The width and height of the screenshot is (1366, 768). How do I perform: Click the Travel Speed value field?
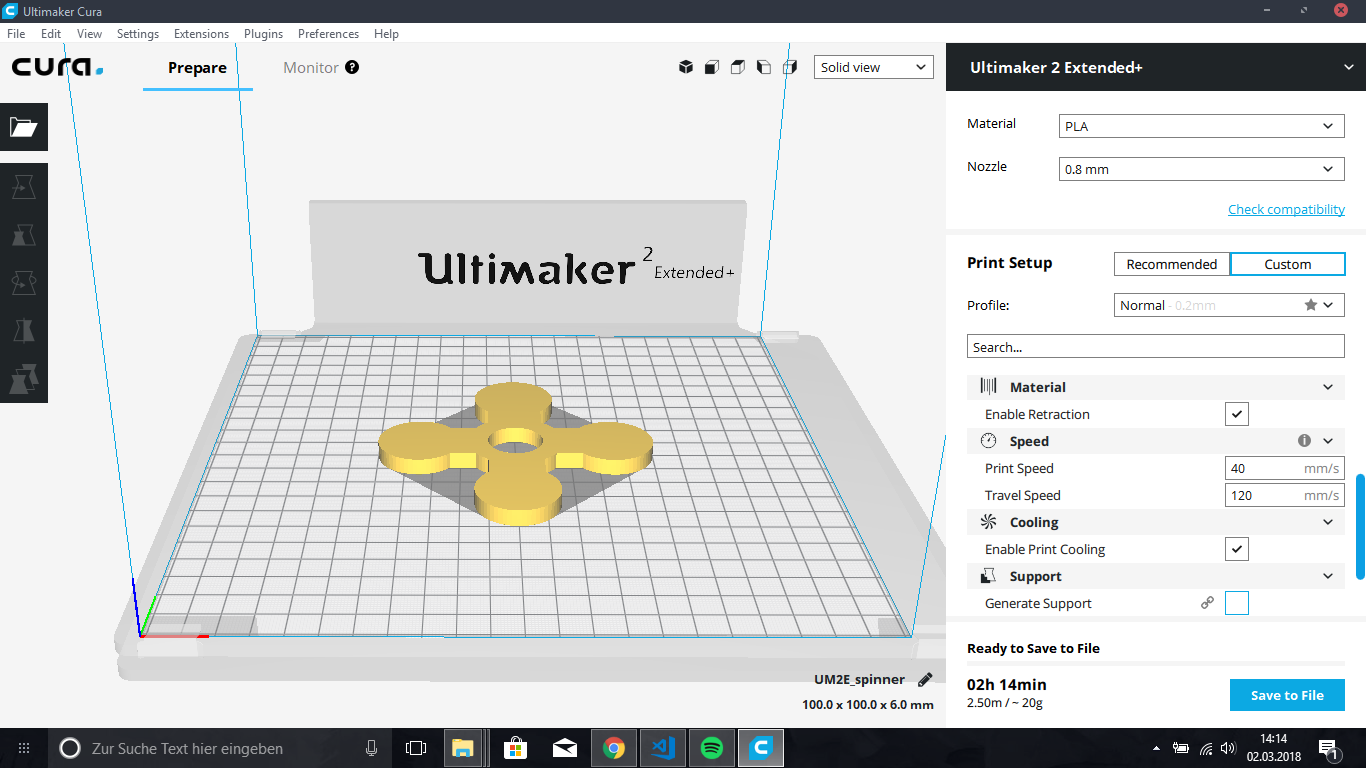coord(1285,495)
